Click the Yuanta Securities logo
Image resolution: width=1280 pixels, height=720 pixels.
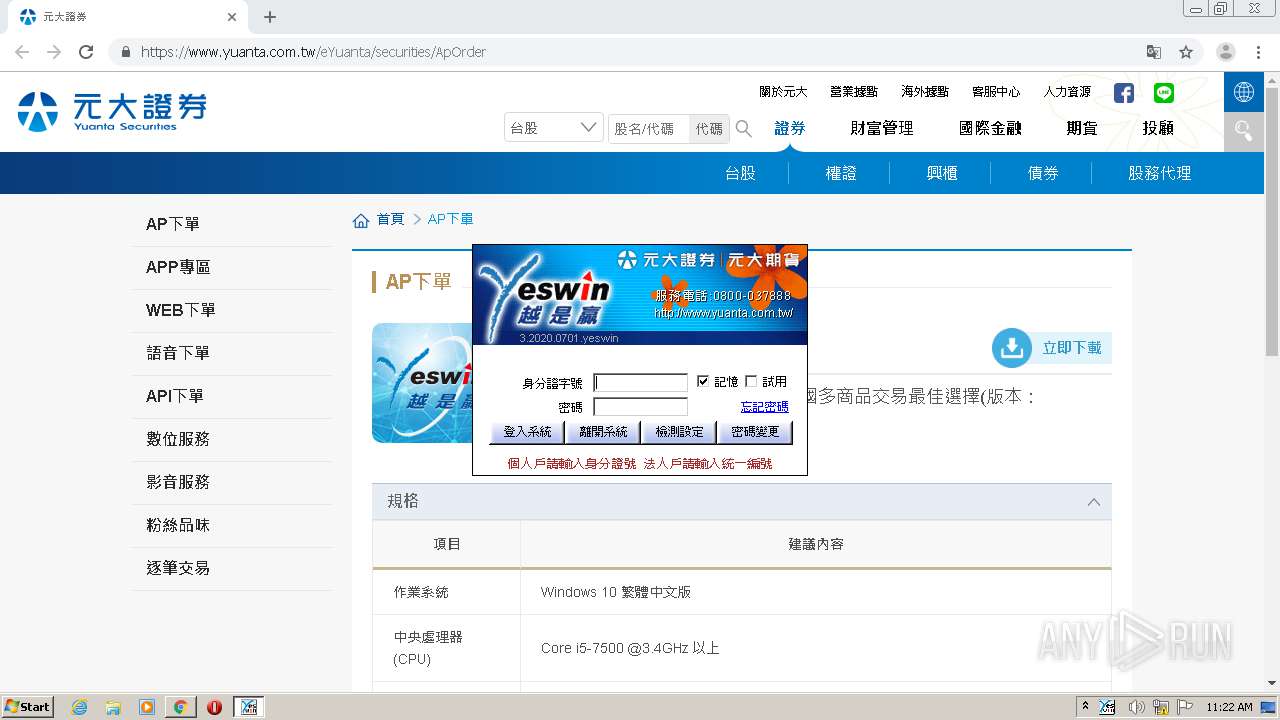[112, 111]
